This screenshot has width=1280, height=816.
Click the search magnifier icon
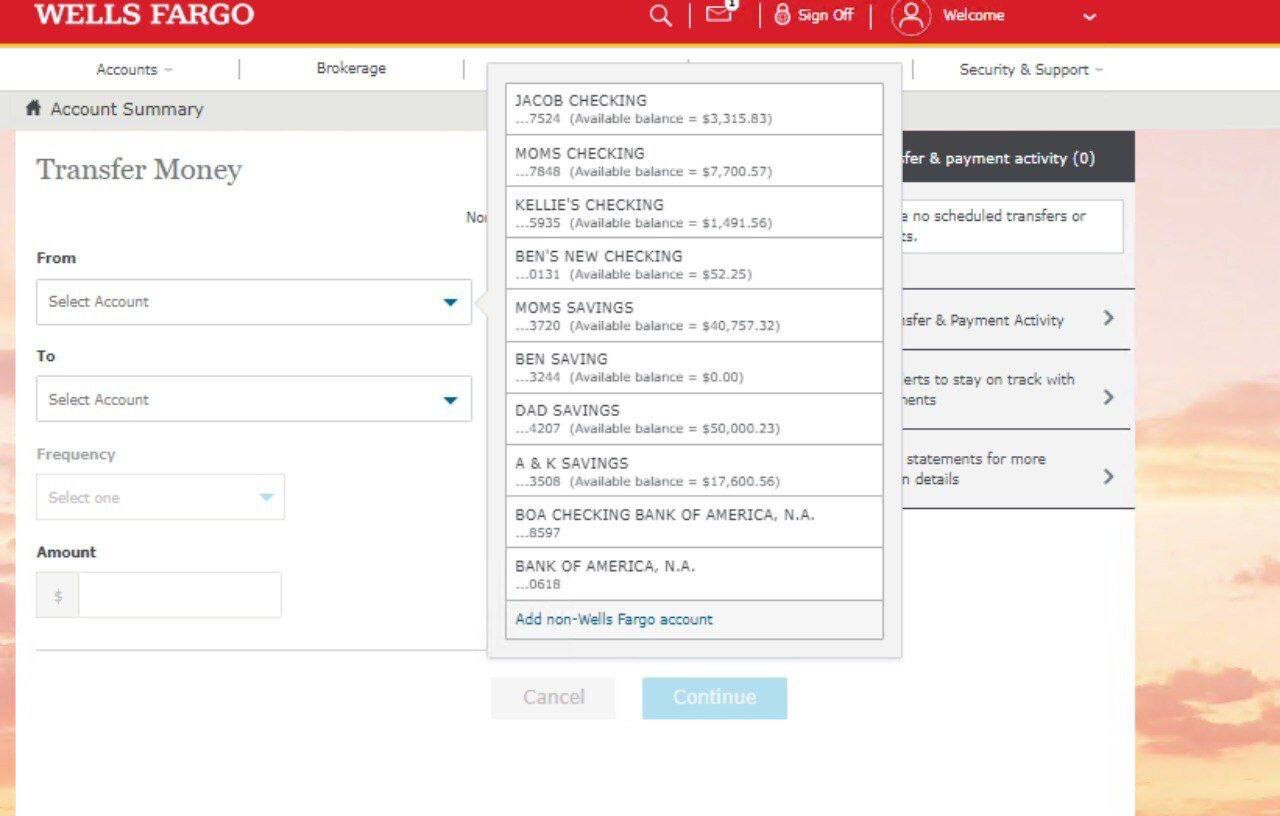click(x=660, y=16)
